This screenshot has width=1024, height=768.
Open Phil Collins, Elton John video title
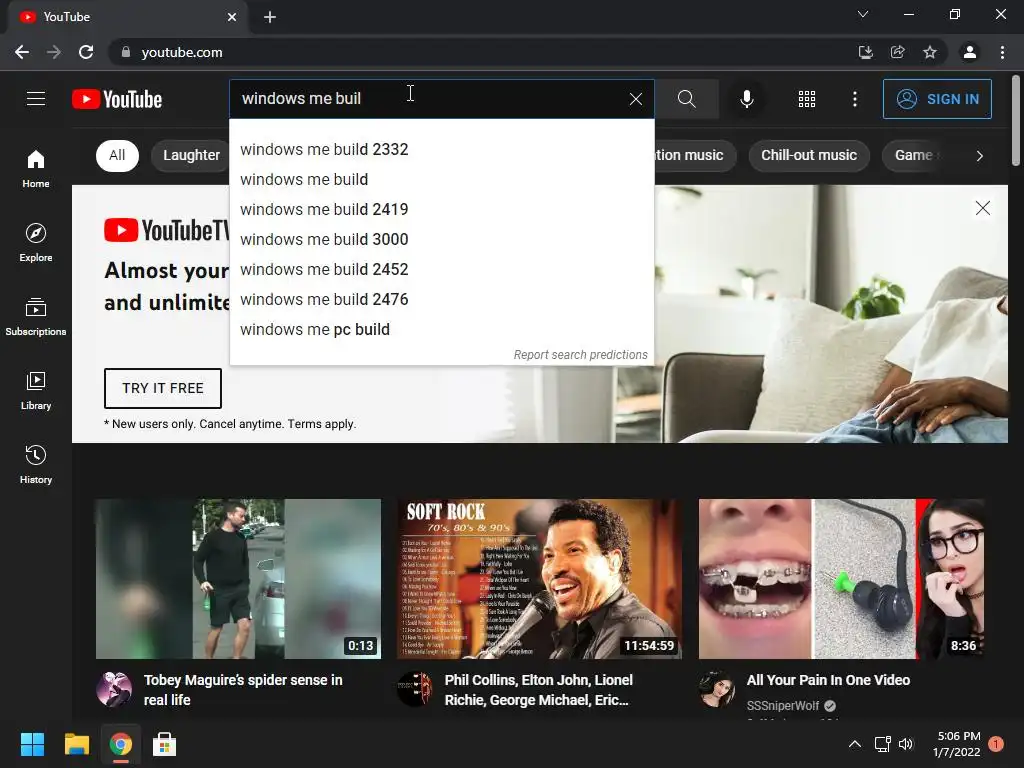[x=539, y=690]
